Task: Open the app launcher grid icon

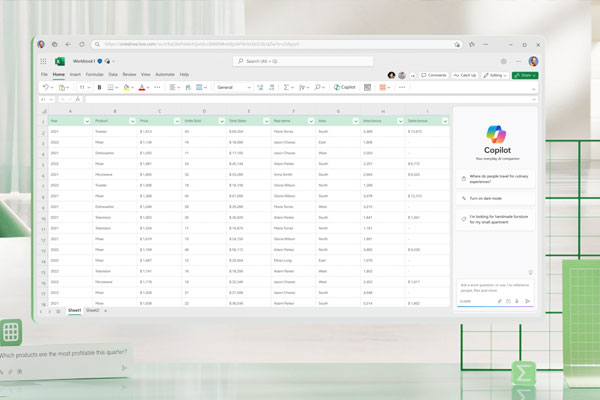Action: pyautogui.click(x=43, y=61)
